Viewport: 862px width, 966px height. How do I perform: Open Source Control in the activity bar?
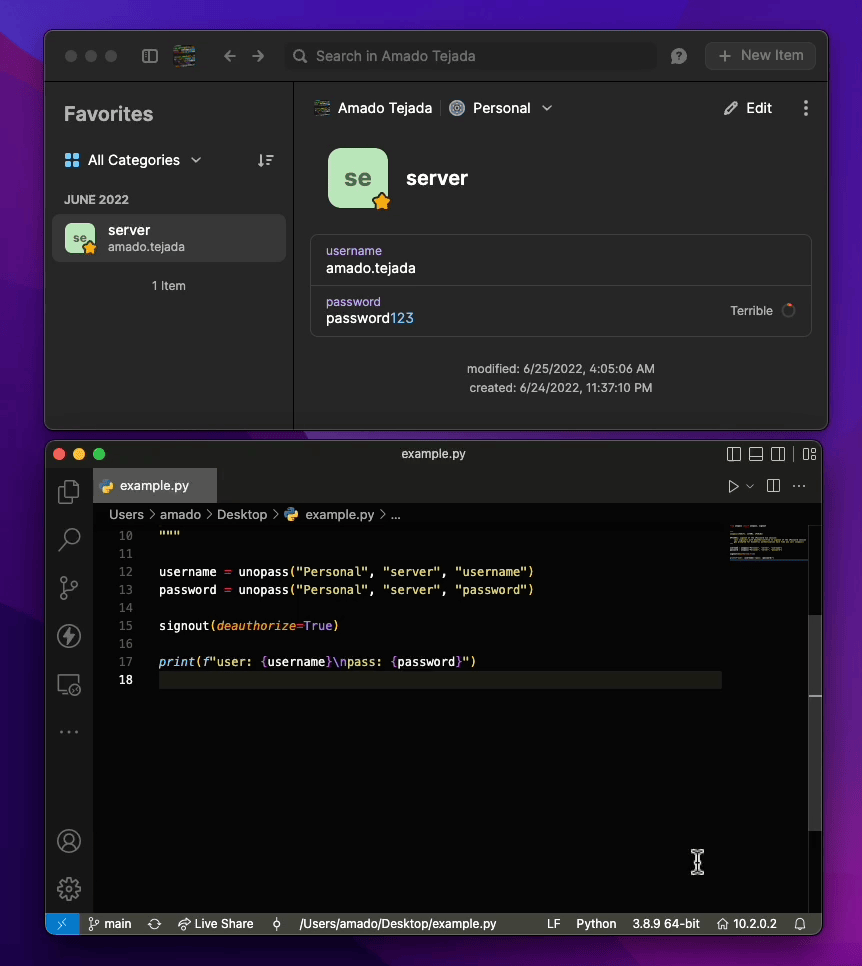(x=69, y=588)
